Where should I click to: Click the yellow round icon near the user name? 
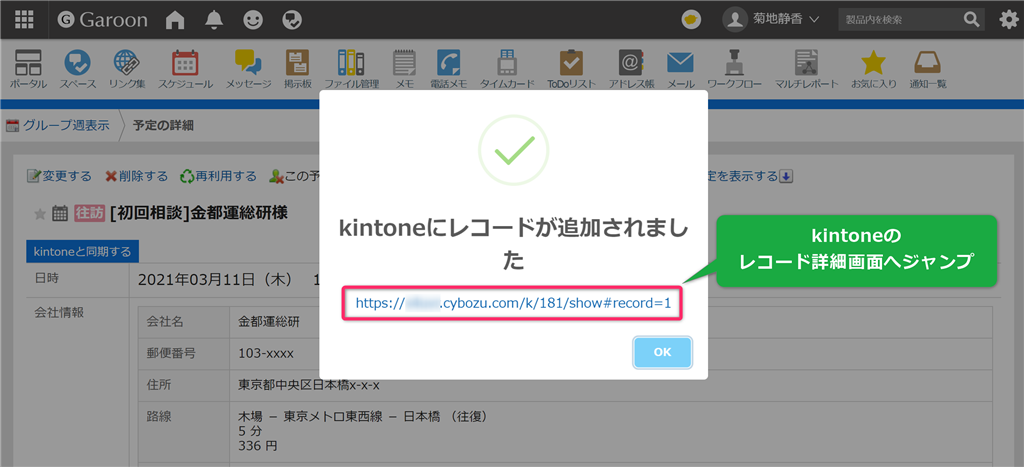point(691,20)
